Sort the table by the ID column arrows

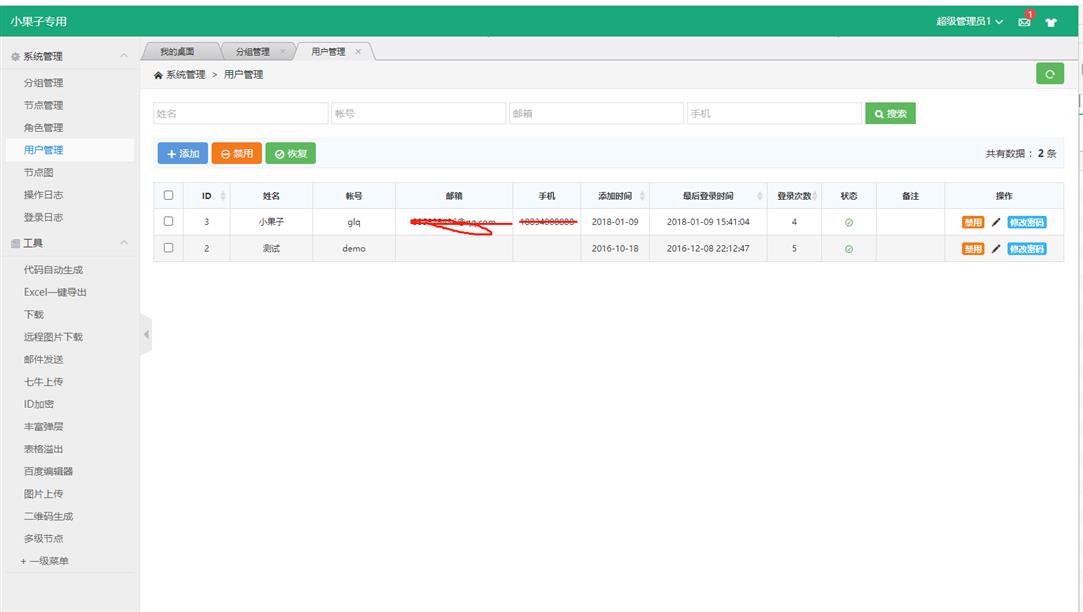tap(223, 196)
